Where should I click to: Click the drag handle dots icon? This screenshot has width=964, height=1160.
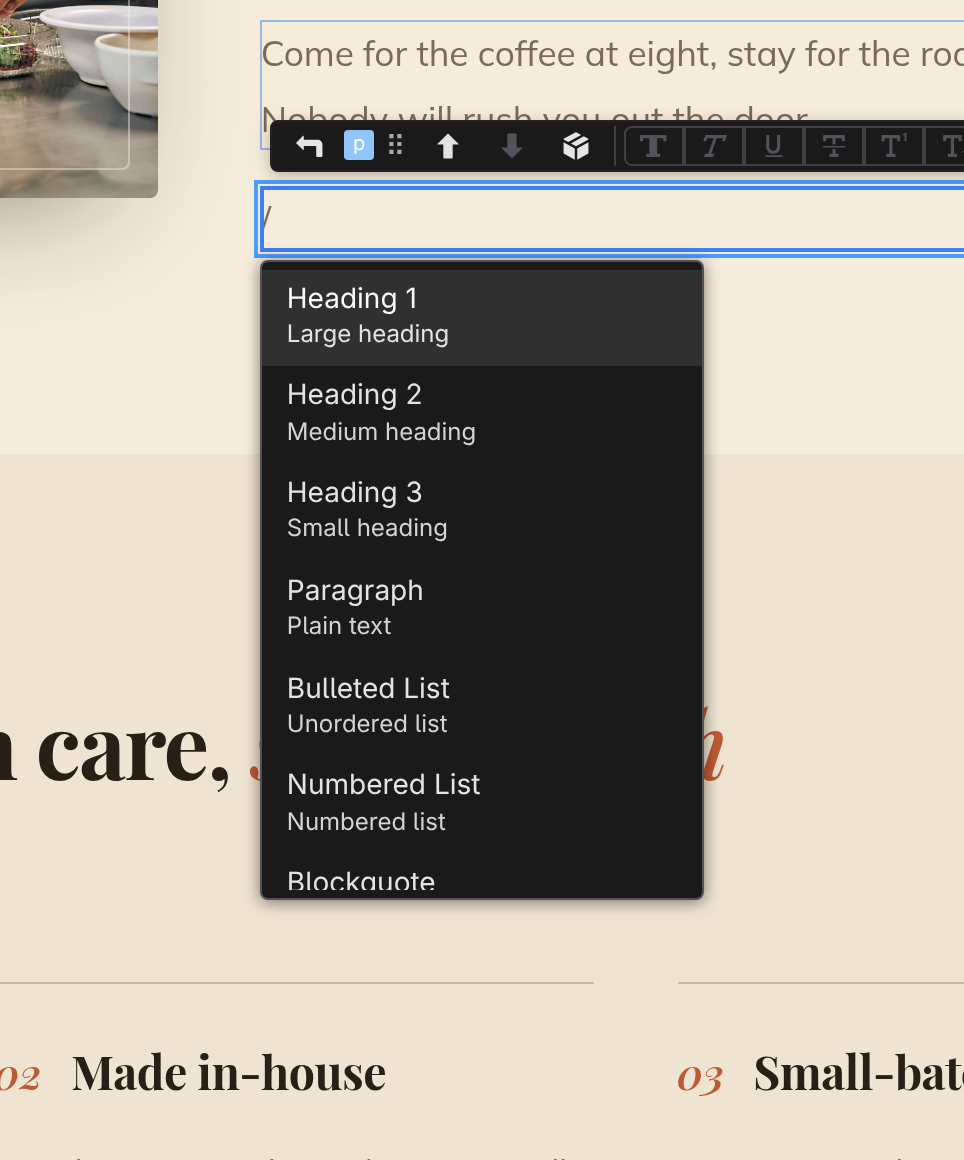[396, 145]
